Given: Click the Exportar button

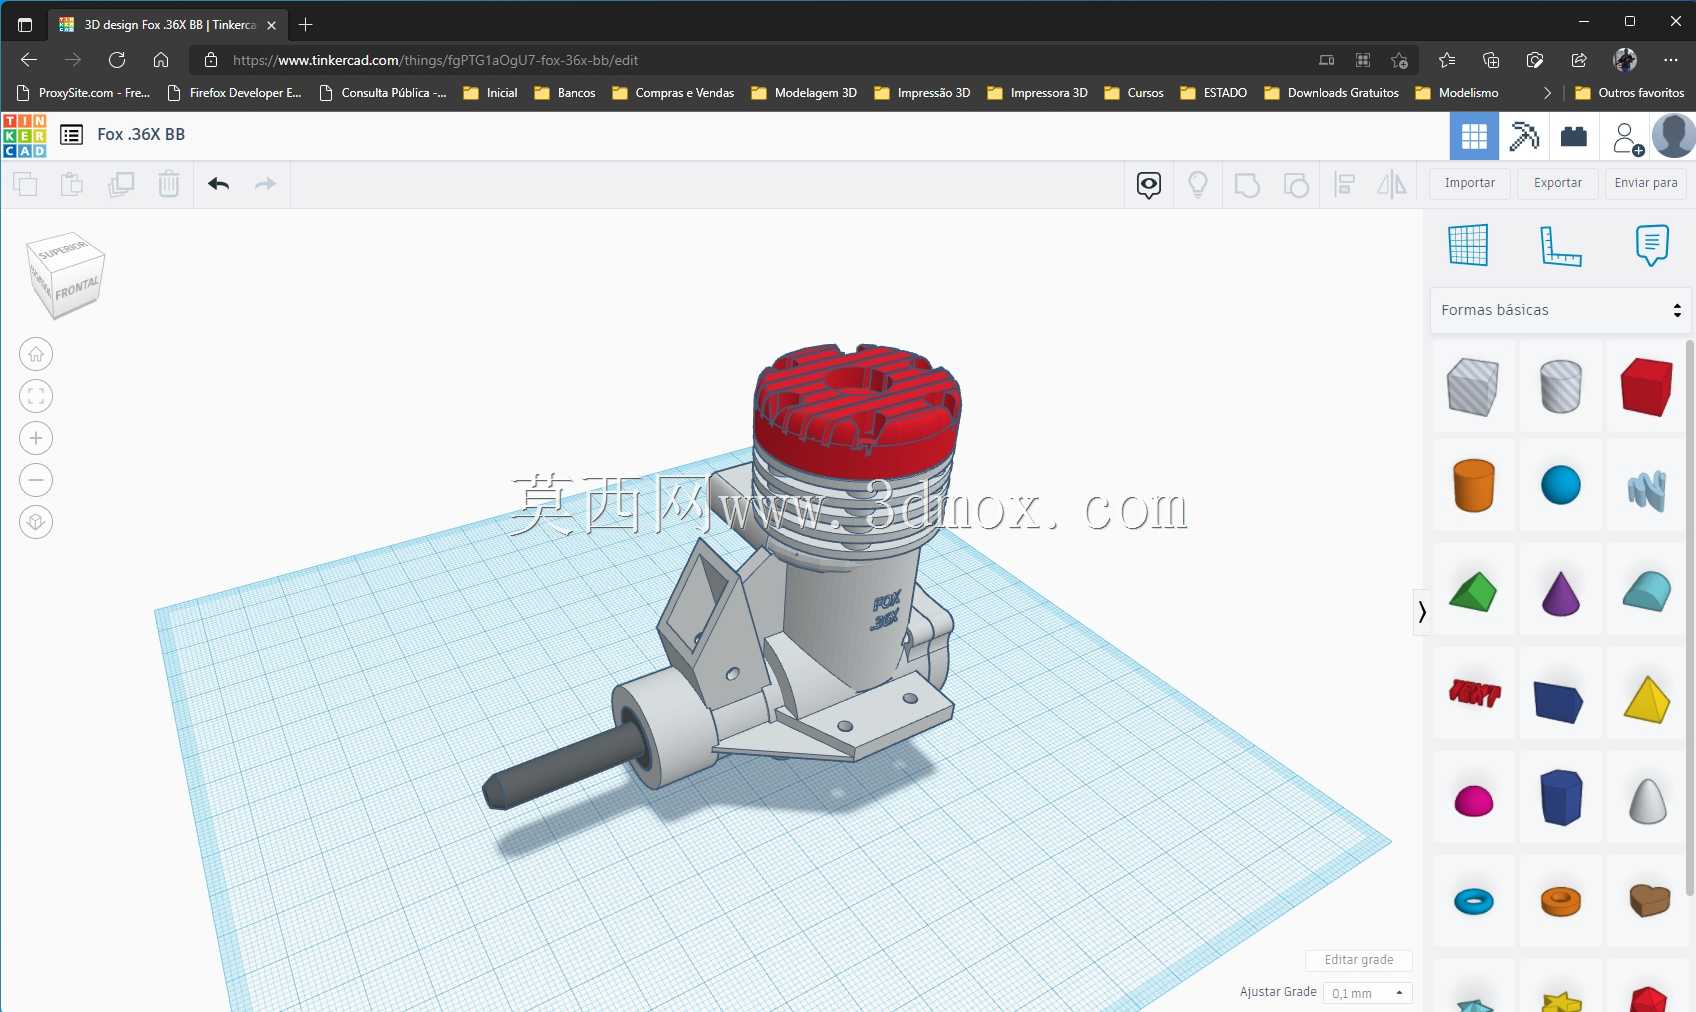Looking at the screenshot, I should (x=1558, y=183).
